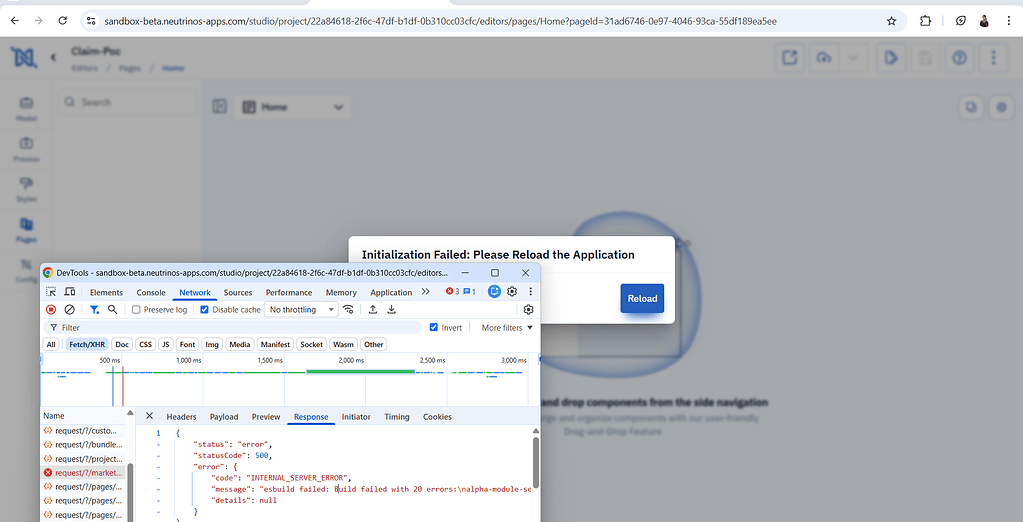Select the Img request type filter
This screenshot has width=1023, height=522.
[212, 345]
